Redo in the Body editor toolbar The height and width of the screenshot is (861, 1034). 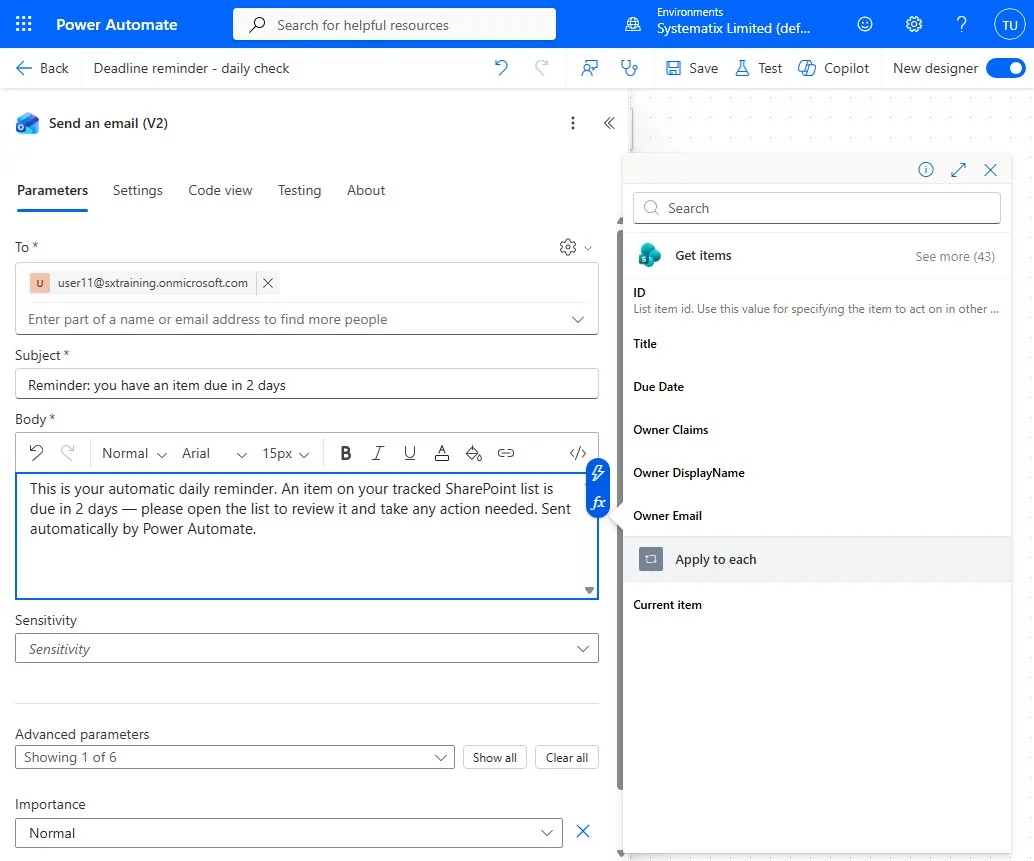click(67, 453)
